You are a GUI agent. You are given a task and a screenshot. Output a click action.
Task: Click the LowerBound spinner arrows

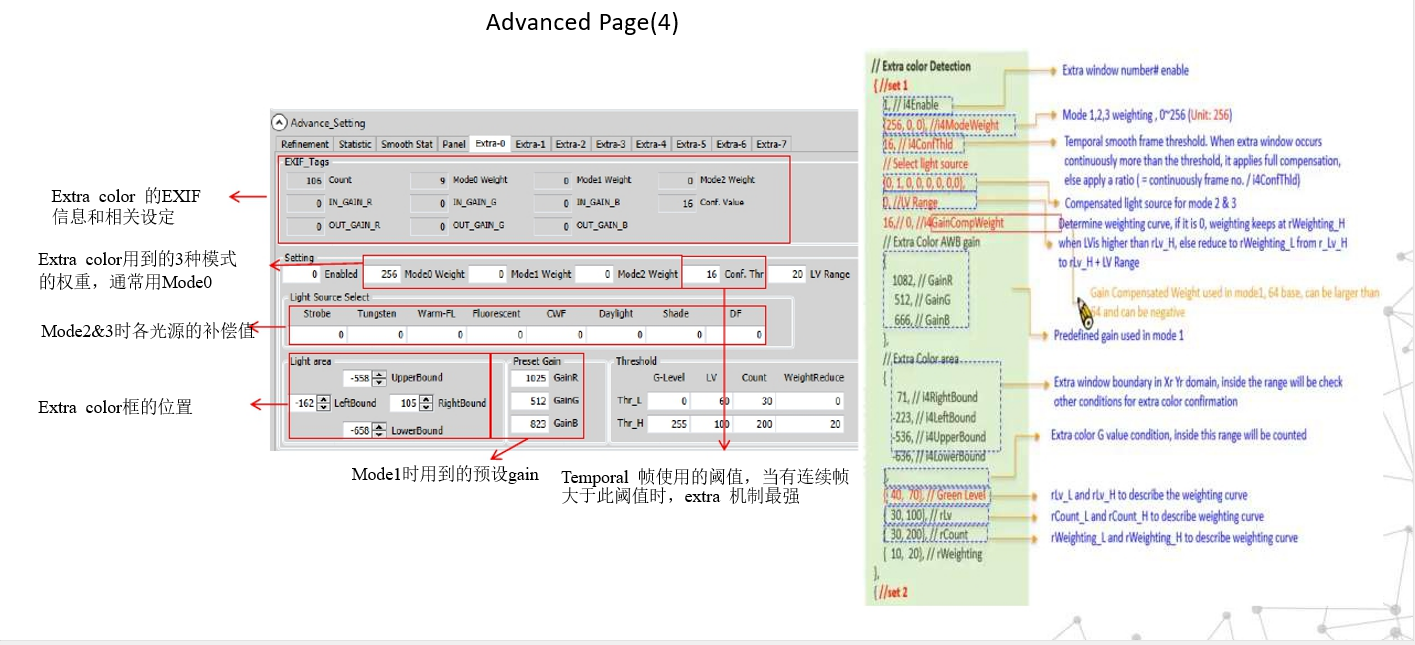coord(379,431)
